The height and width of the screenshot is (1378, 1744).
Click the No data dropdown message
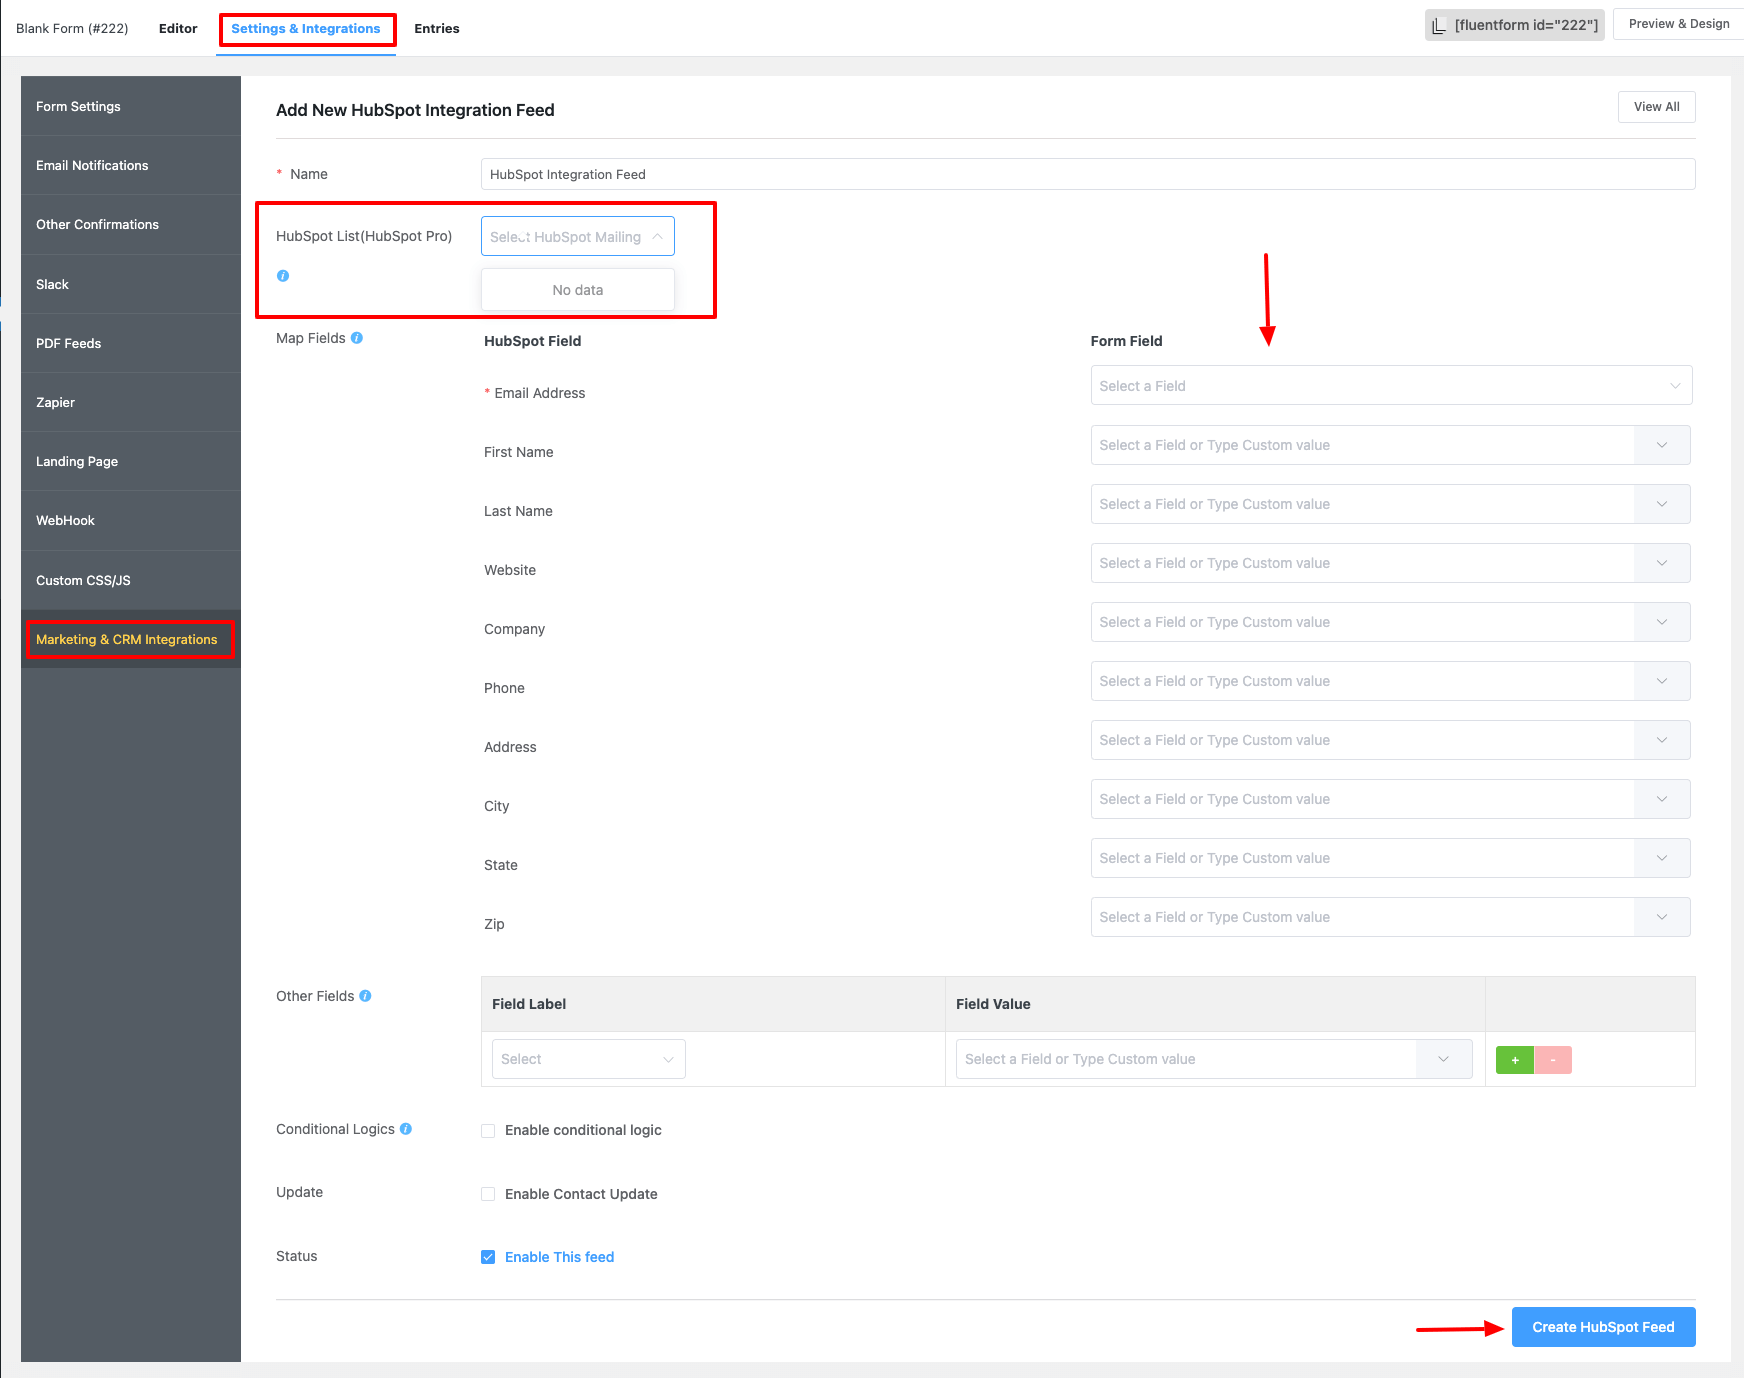(578, 290)
